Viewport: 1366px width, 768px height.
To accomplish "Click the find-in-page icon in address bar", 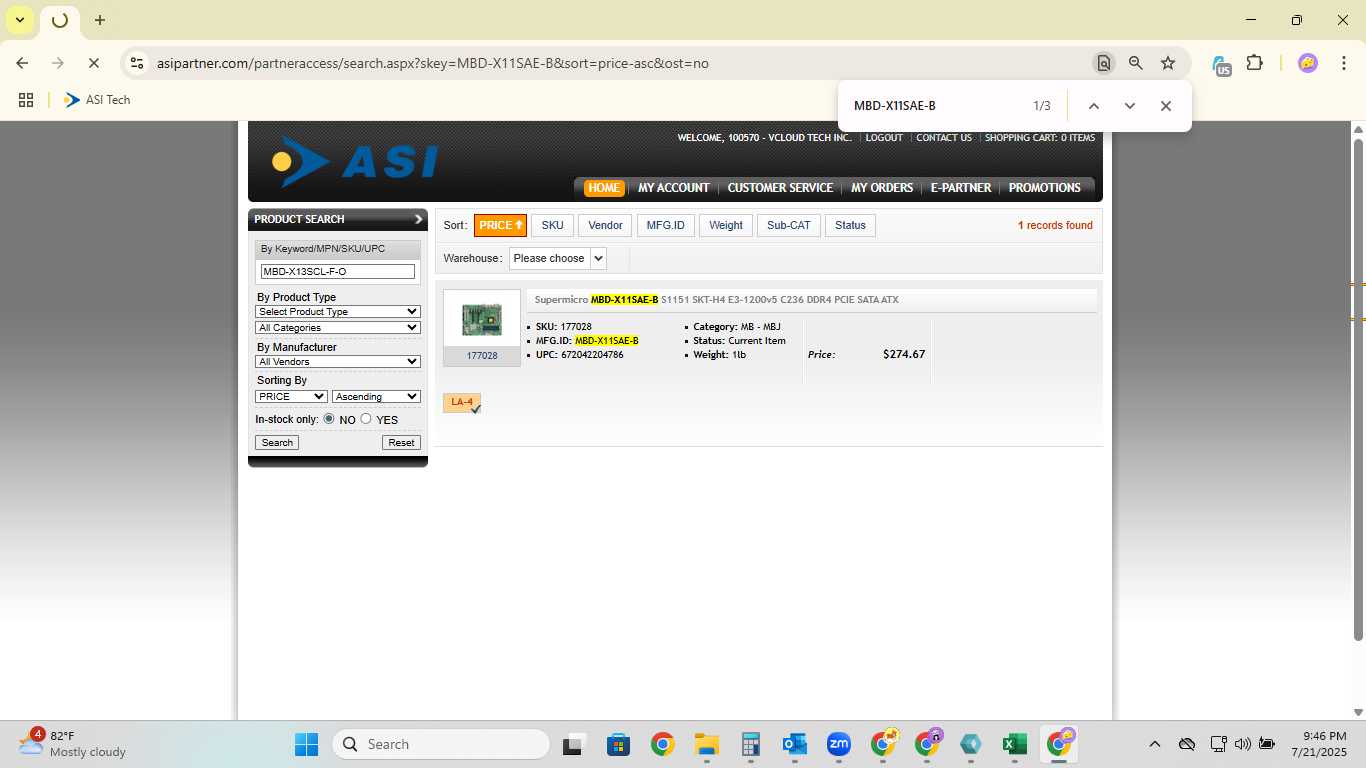I will [1103, 63].
